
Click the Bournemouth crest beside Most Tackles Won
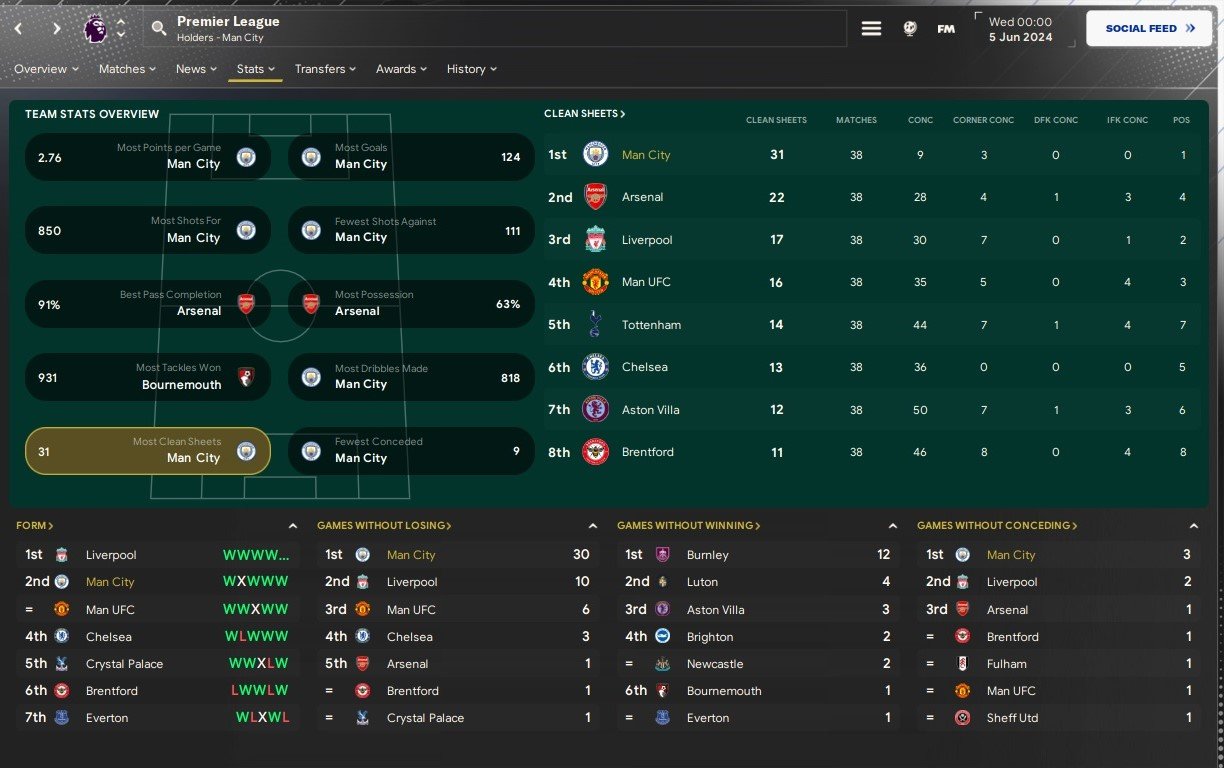246,377
